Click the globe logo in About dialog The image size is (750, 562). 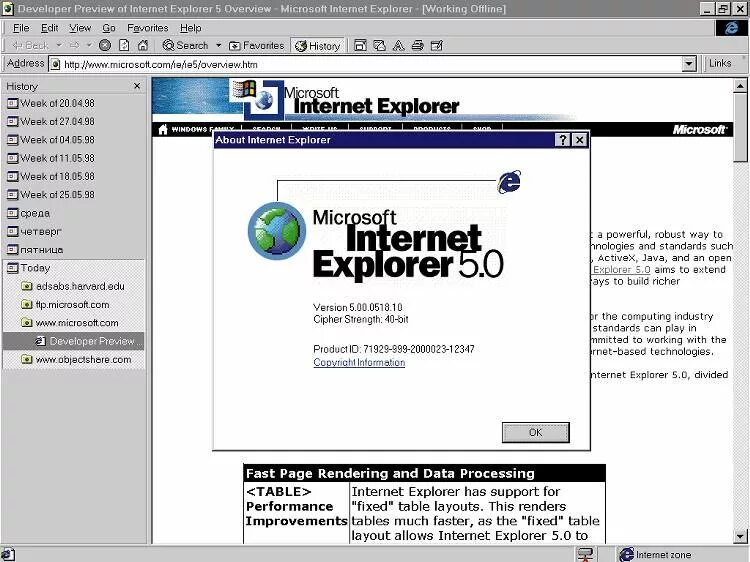pyautogui.click(x=277, y=231)
